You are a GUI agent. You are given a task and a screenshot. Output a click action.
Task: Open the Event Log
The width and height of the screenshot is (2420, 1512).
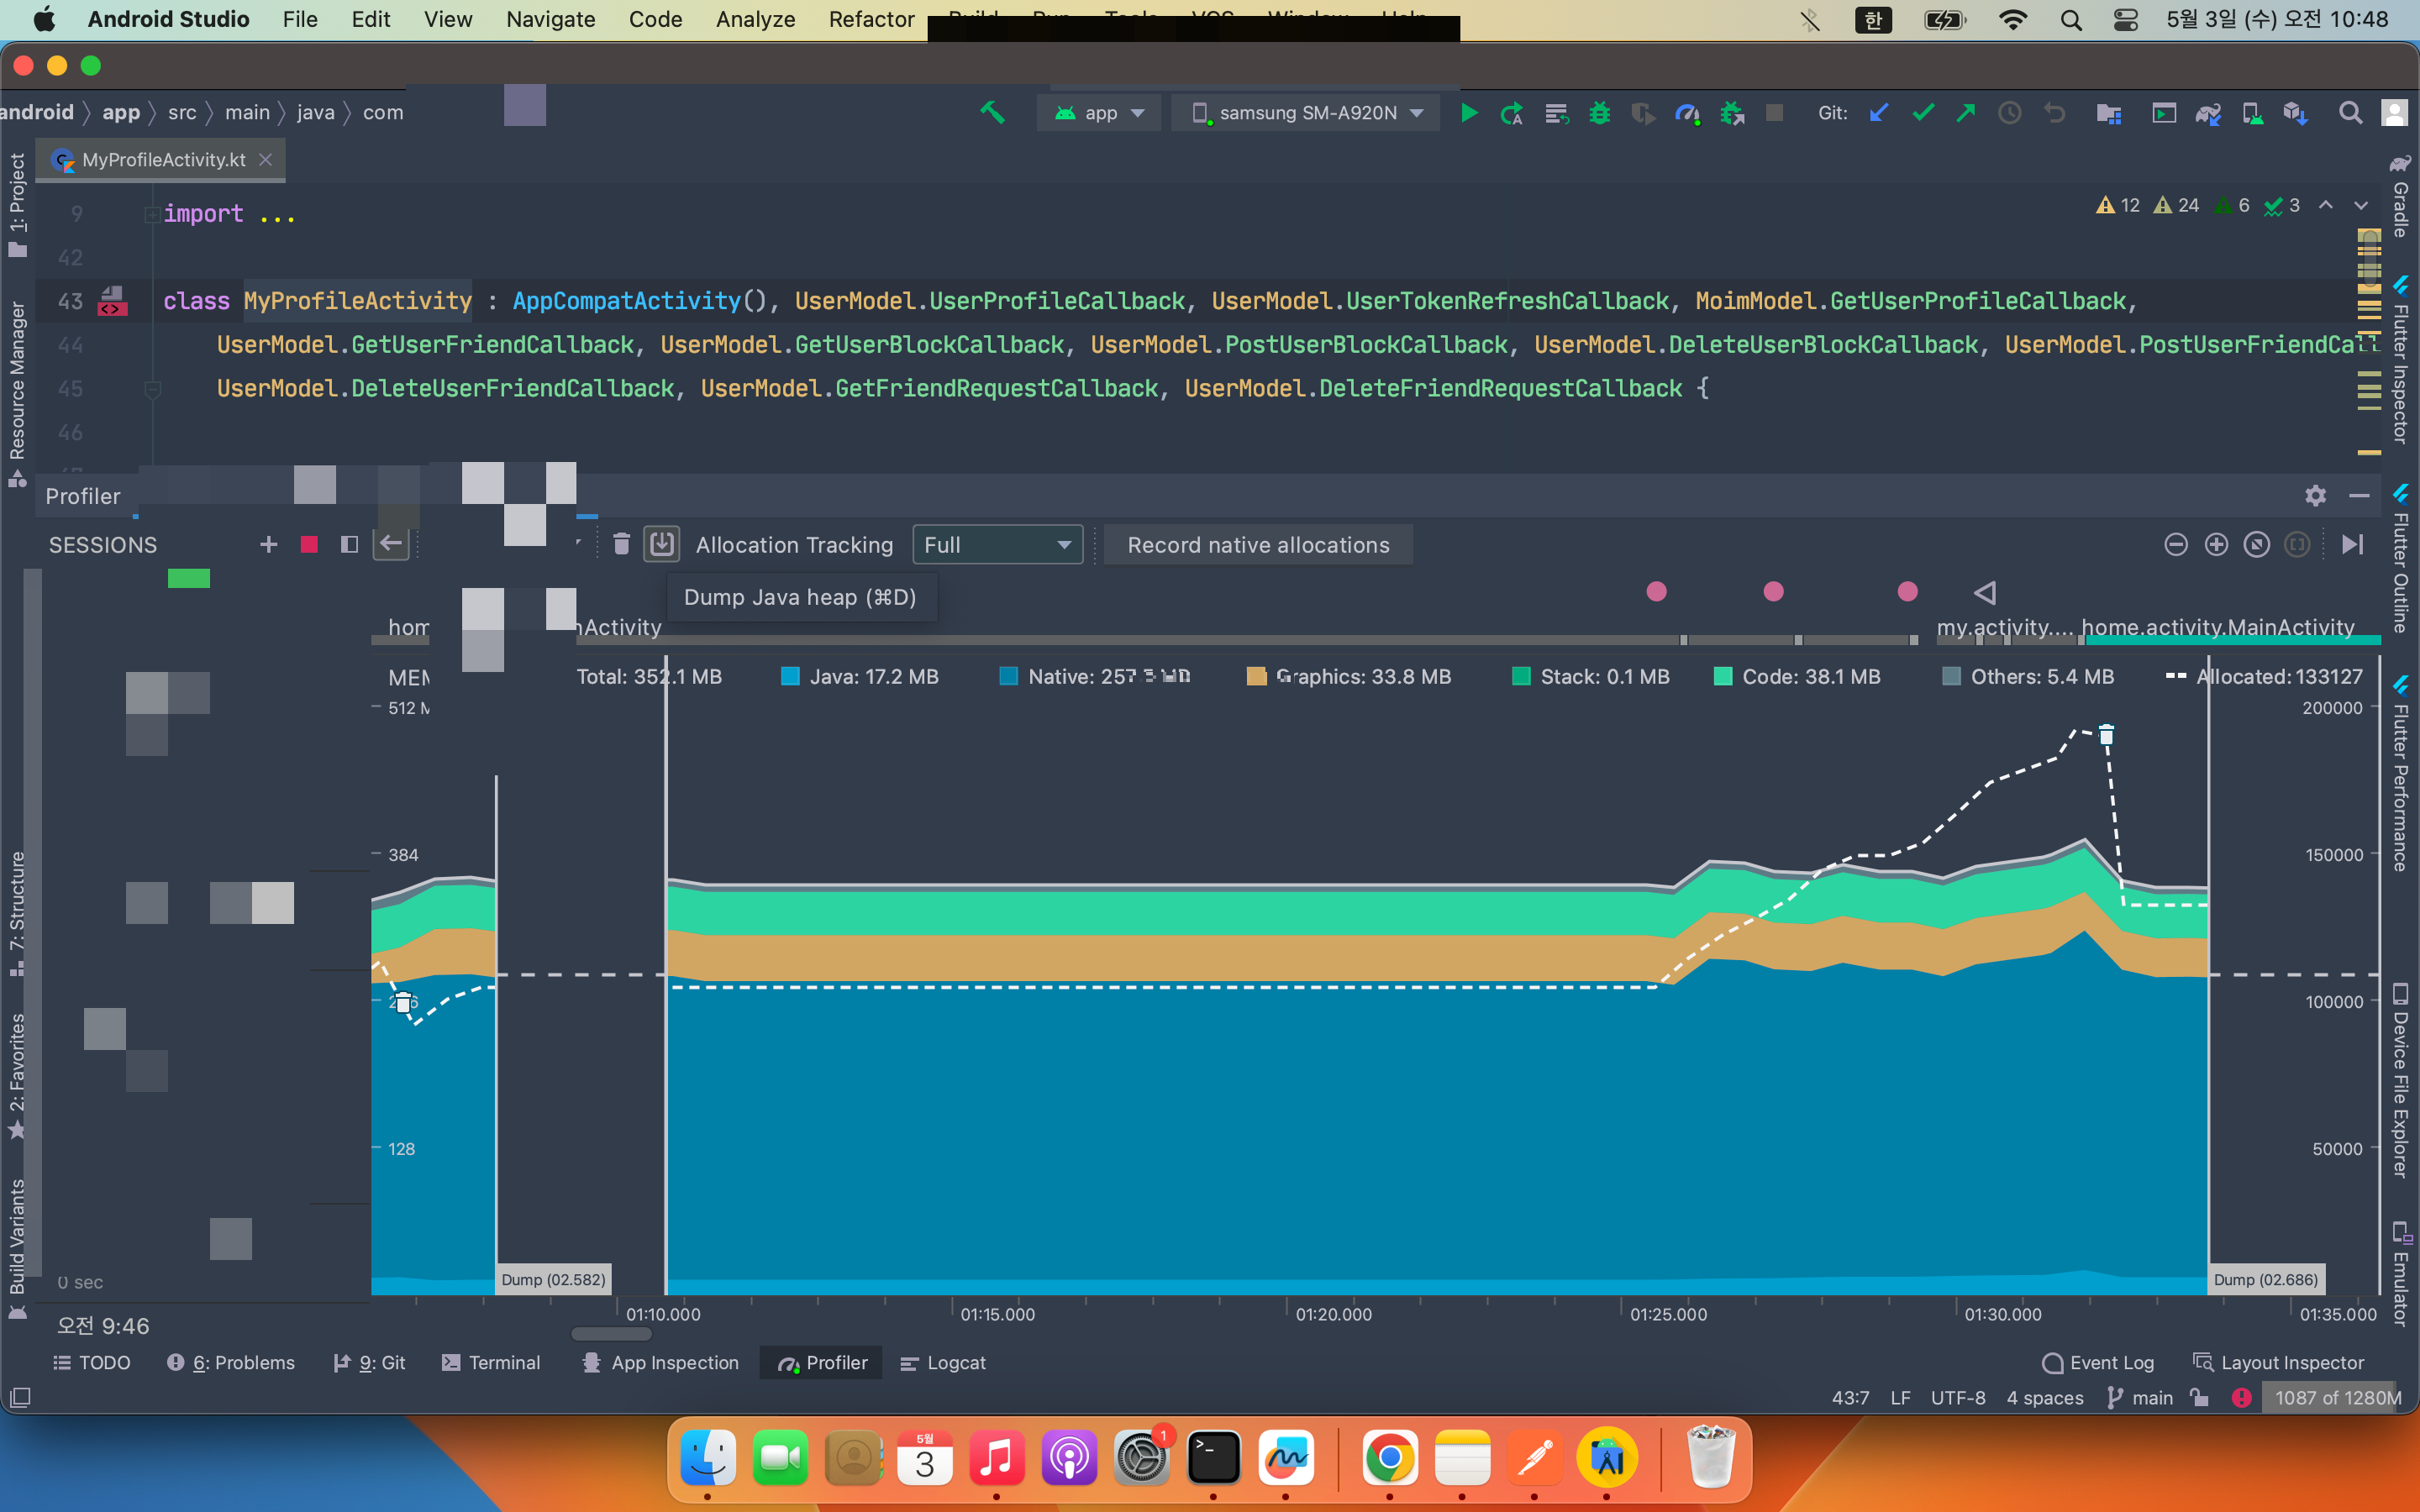[x=2098, y=1362]
